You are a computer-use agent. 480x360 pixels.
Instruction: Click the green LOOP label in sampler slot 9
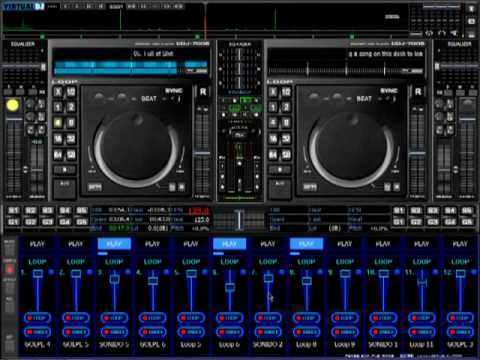(x=345, y=262)
